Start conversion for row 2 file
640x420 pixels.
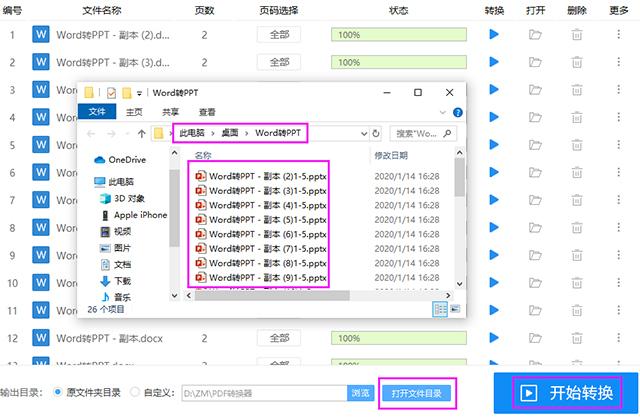494,62
